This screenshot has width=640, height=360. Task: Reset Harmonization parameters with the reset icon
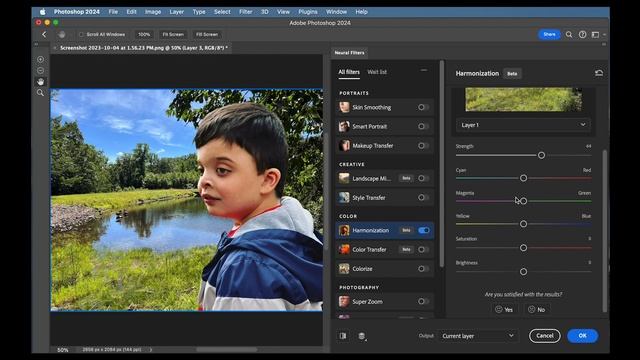pos(599,73)
